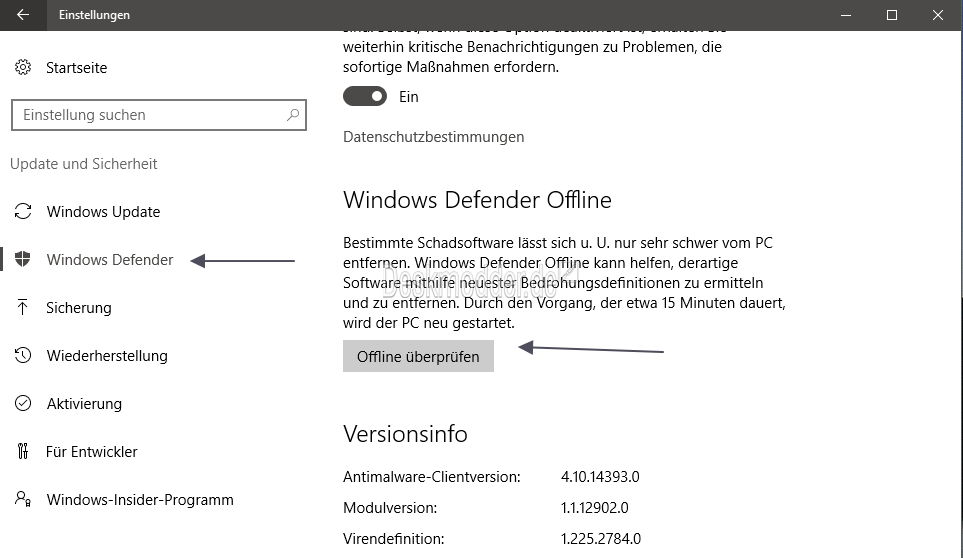
Task: Click the Windows Defender Offline heading
Action: [x=477, y=200]
